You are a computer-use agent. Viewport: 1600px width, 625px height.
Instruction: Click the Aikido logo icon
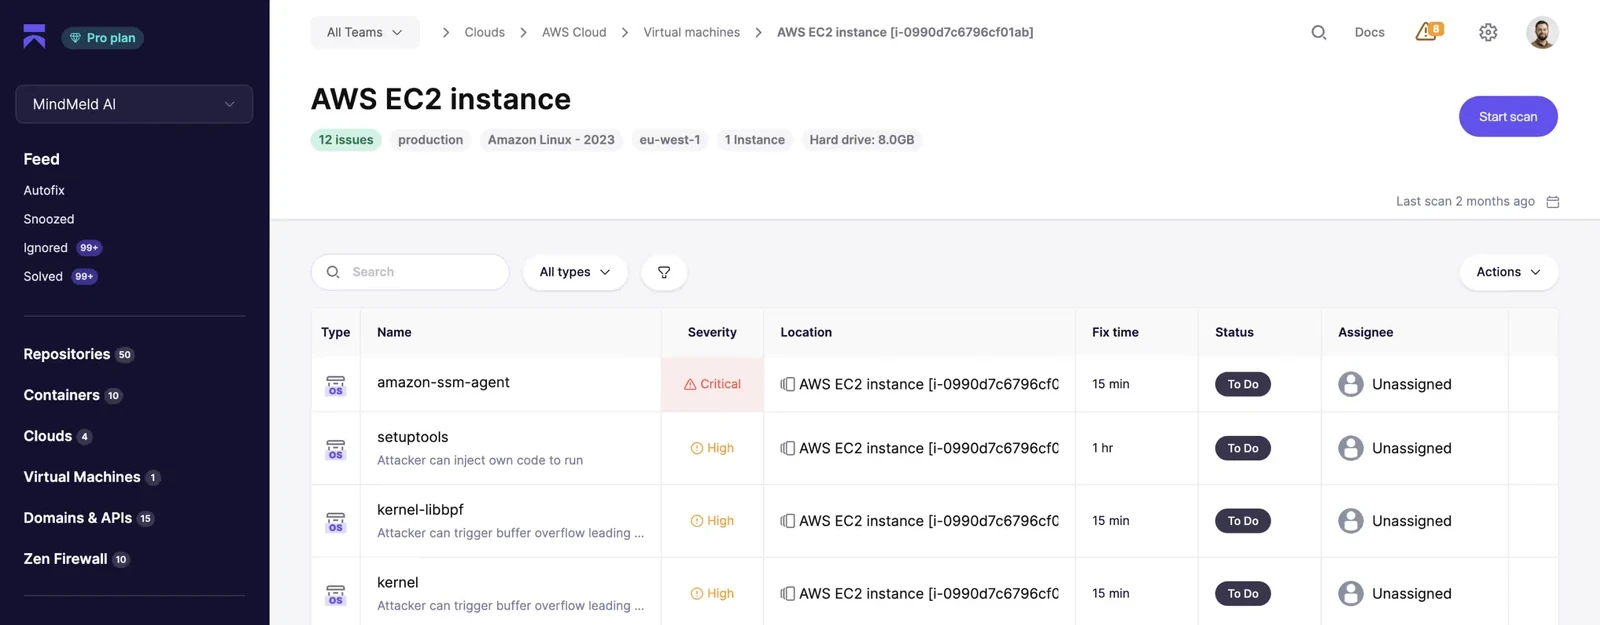[34, 36]
